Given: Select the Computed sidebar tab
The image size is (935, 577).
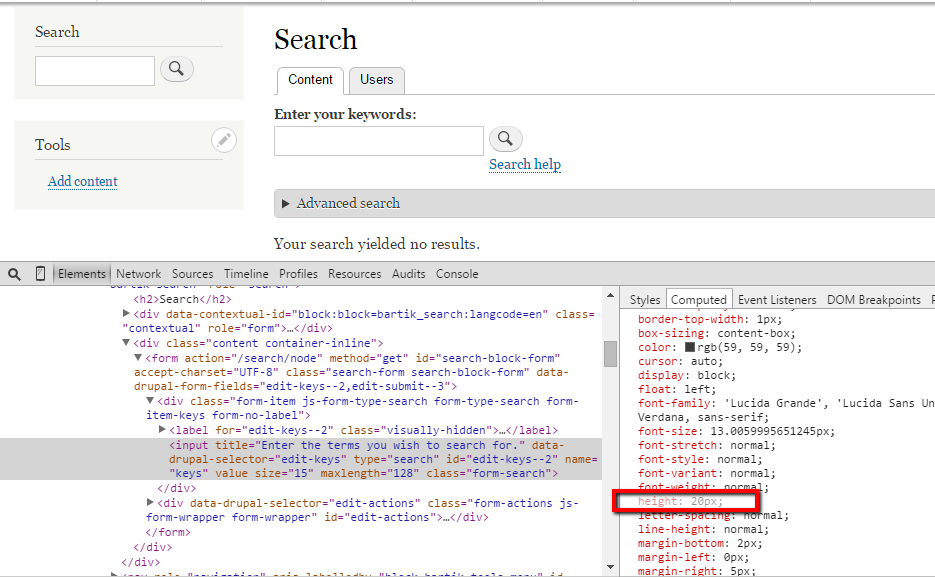Looking at the screenshot, I should pyautogui.click(x=699, y=300).
